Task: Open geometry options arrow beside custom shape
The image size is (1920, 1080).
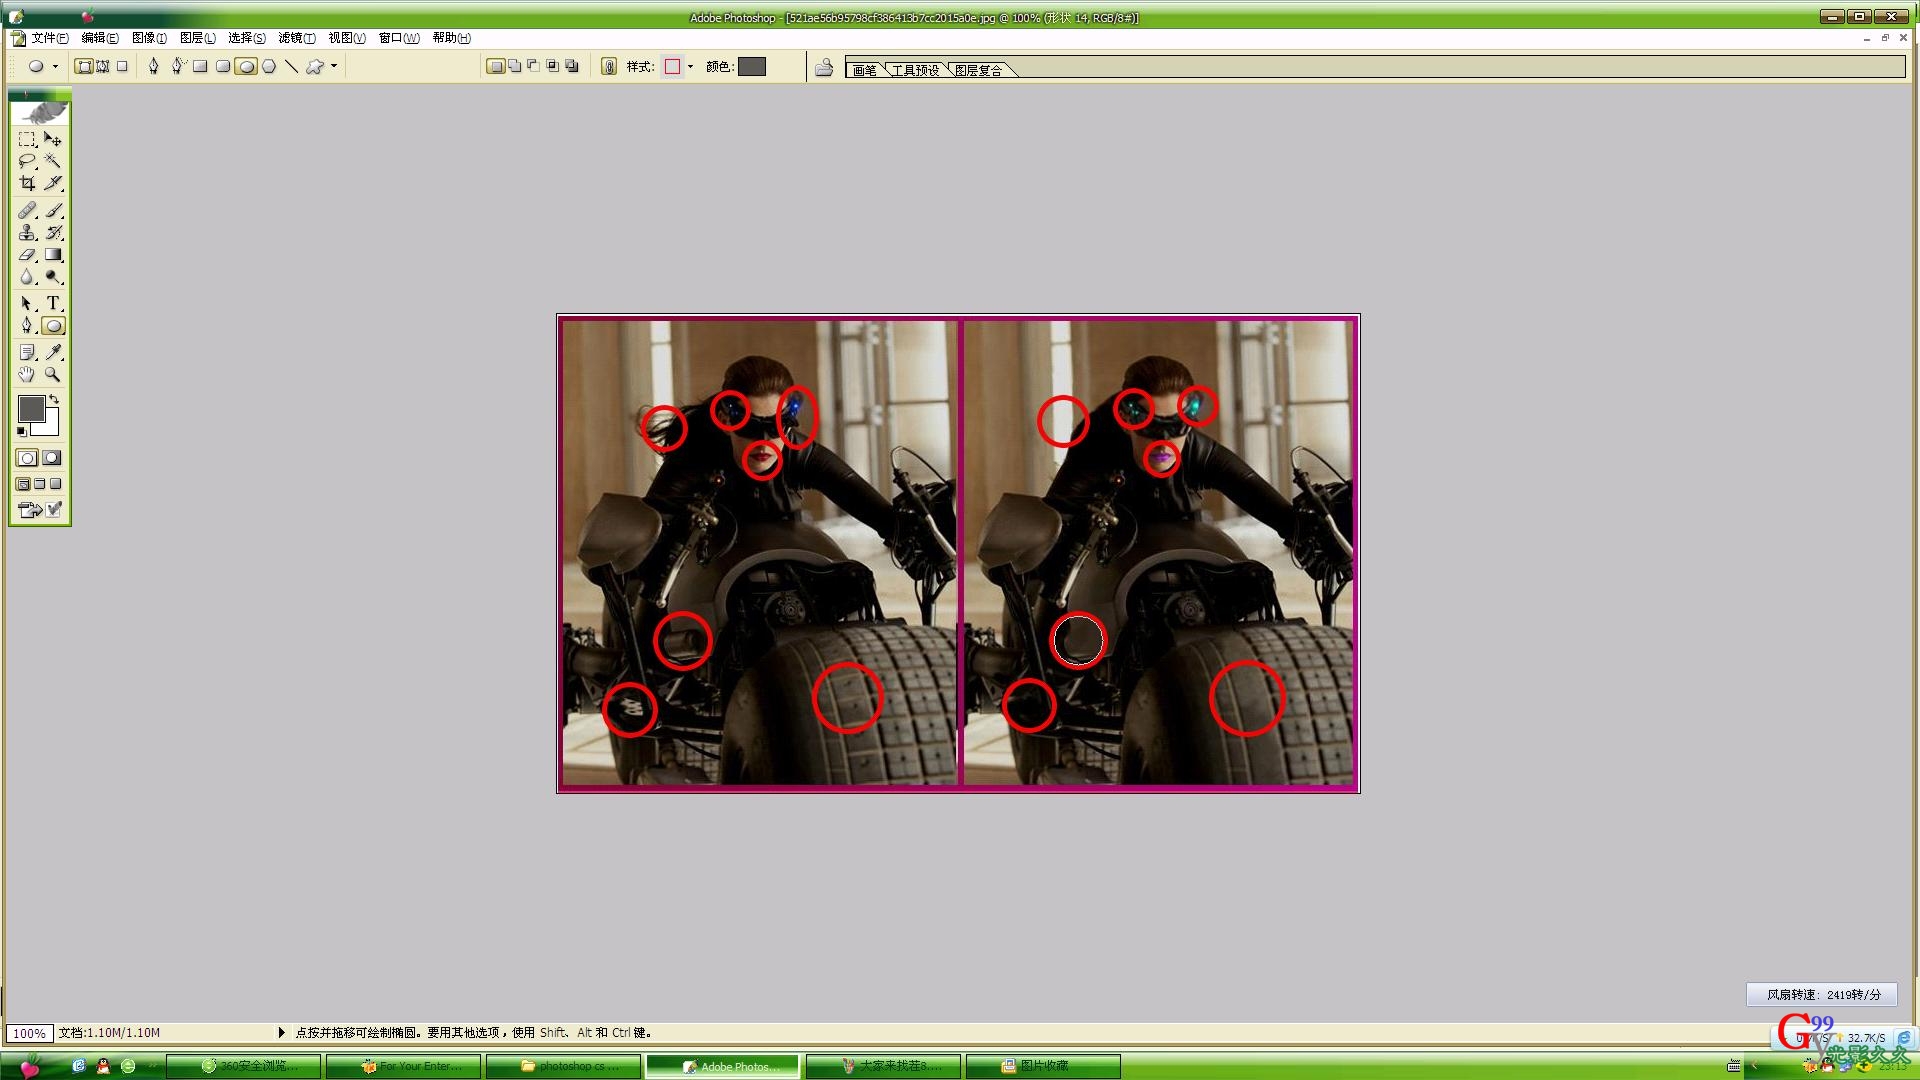Action: click(334, 67)
